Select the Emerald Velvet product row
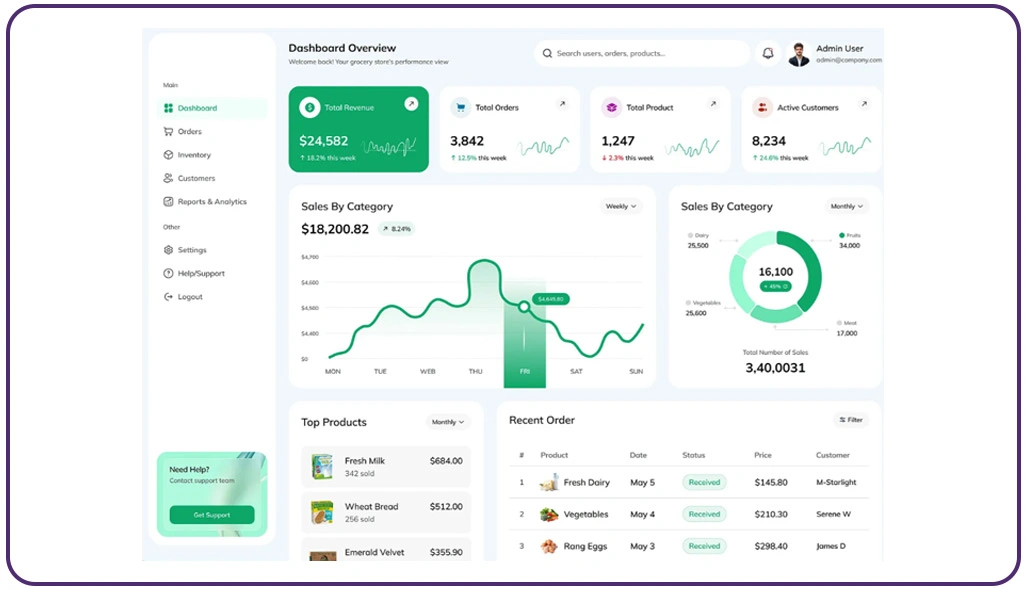The height and width of the screenshot is (589, 1026). (386, 550)
